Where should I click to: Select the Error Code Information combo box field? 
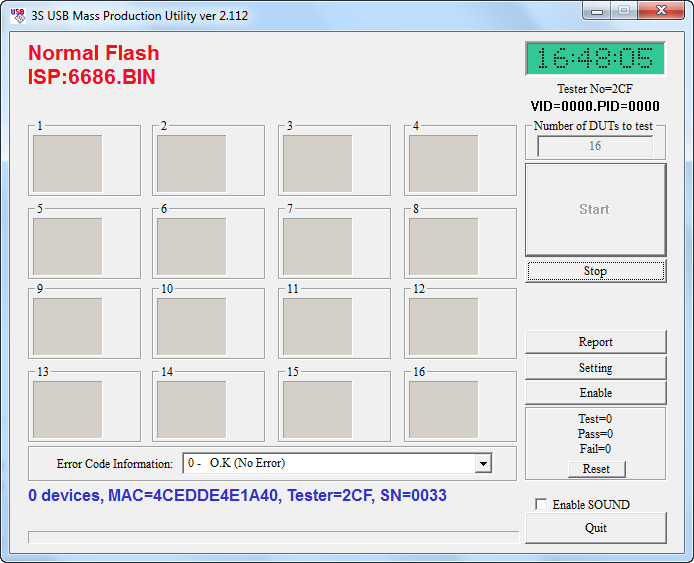337,463
